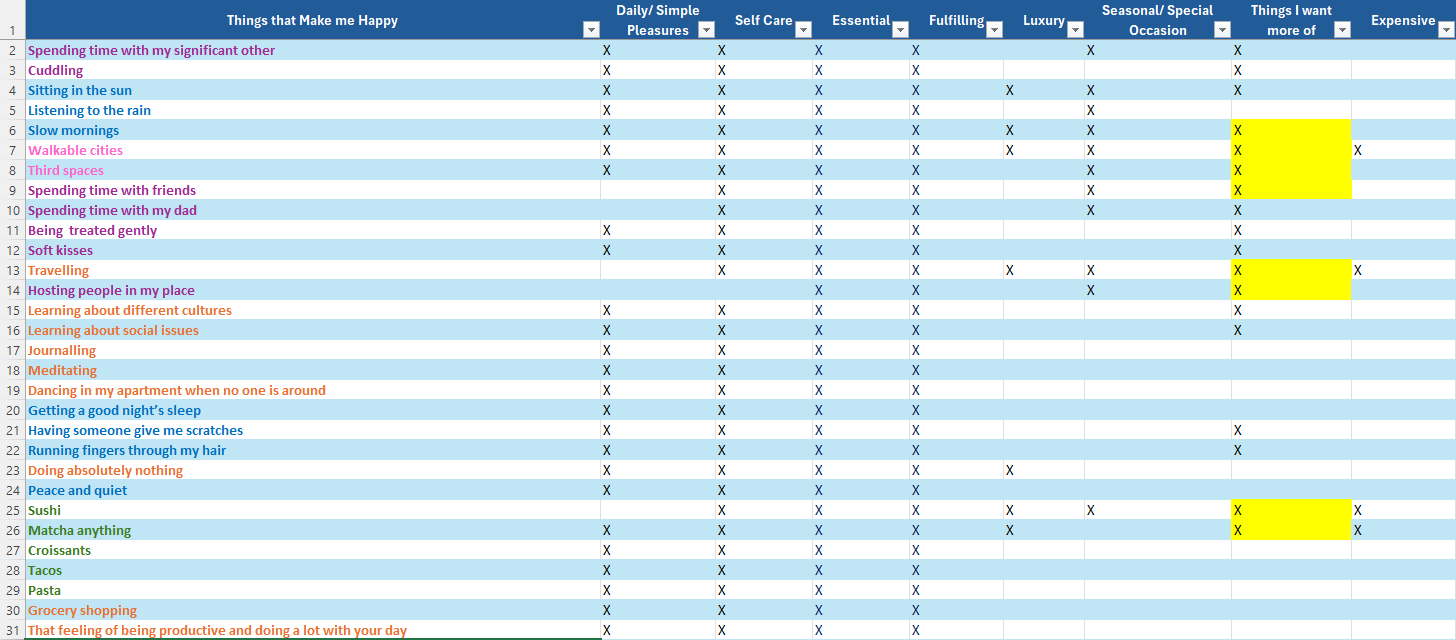Click the yellow cell in the Sushi row

(x=1290, y=510)
